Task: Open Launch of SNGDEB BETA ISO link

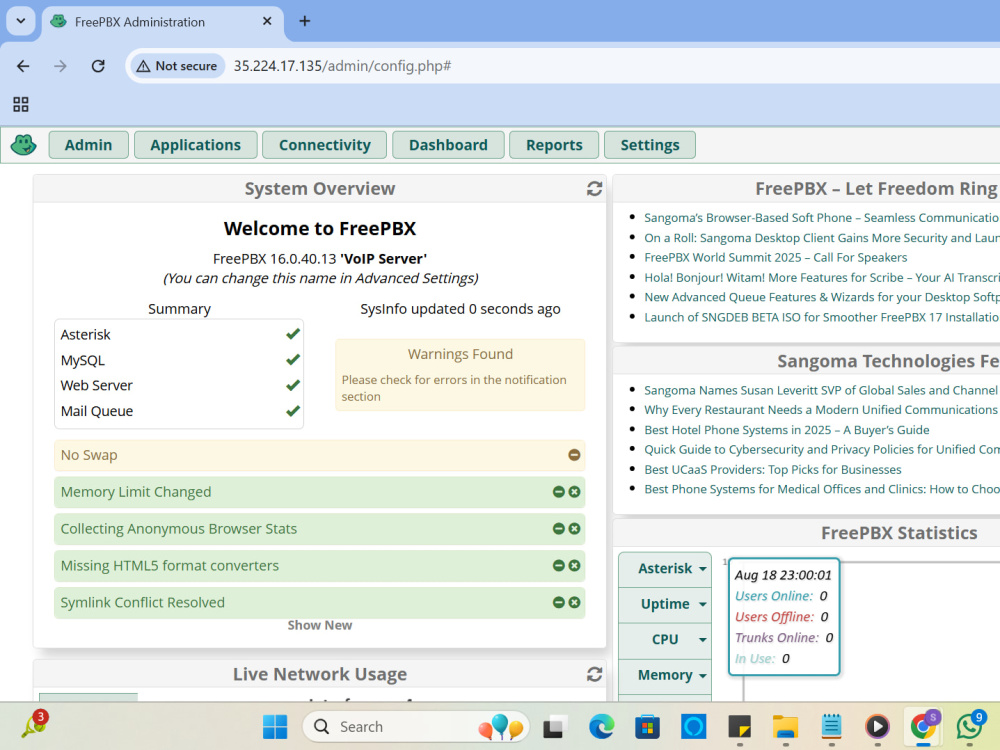Action: click(x=821, y=317)
